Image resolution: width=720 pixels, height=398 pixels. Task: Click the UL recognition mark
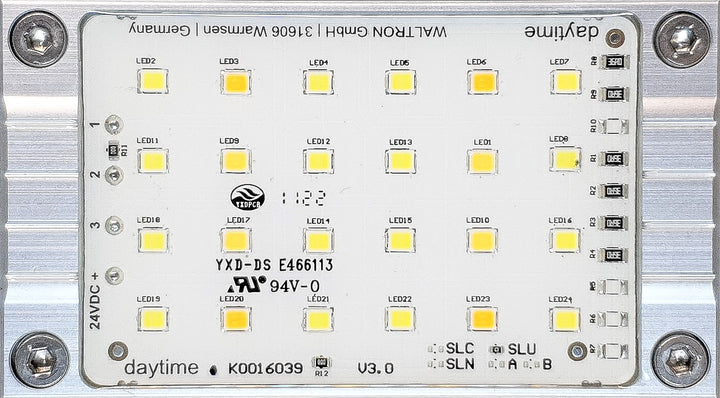click(x=247, y=284)
